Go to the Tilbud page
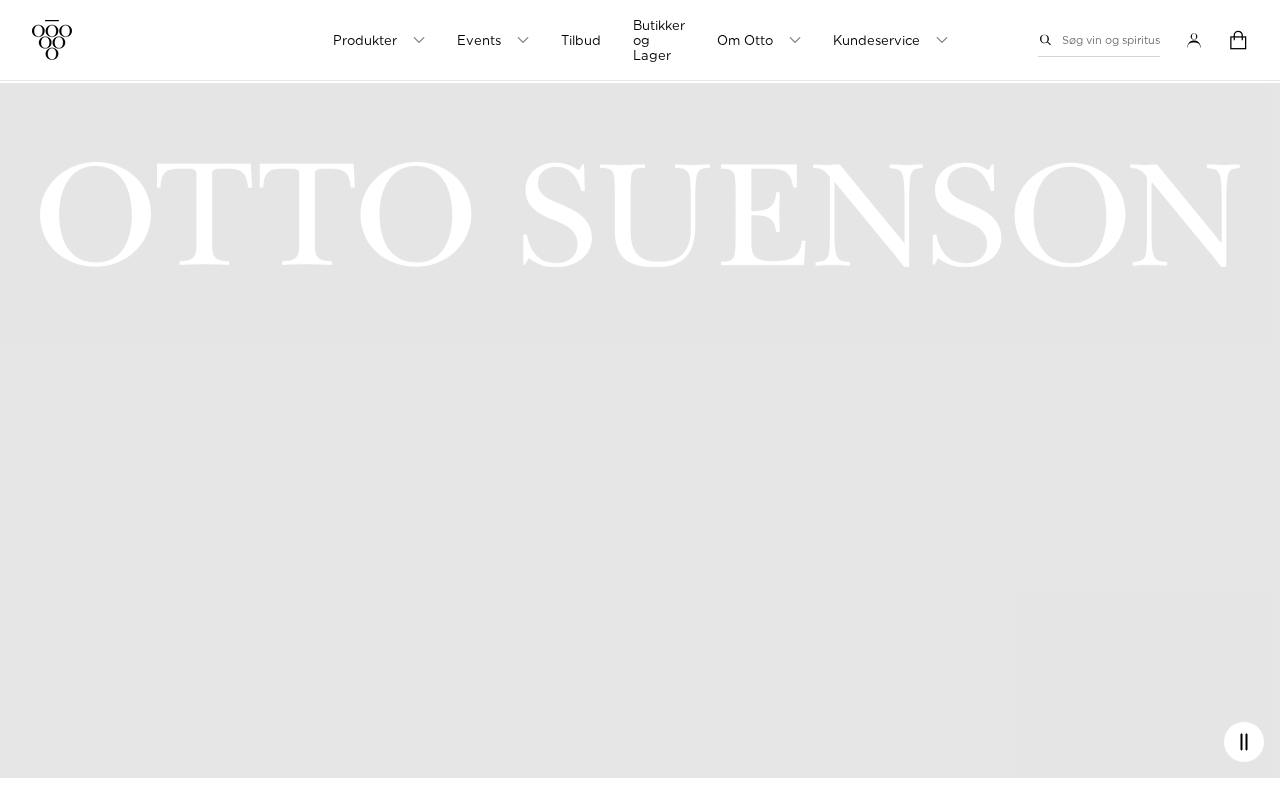The height and width of the screenshot is (800, 1280). [581, 40]
